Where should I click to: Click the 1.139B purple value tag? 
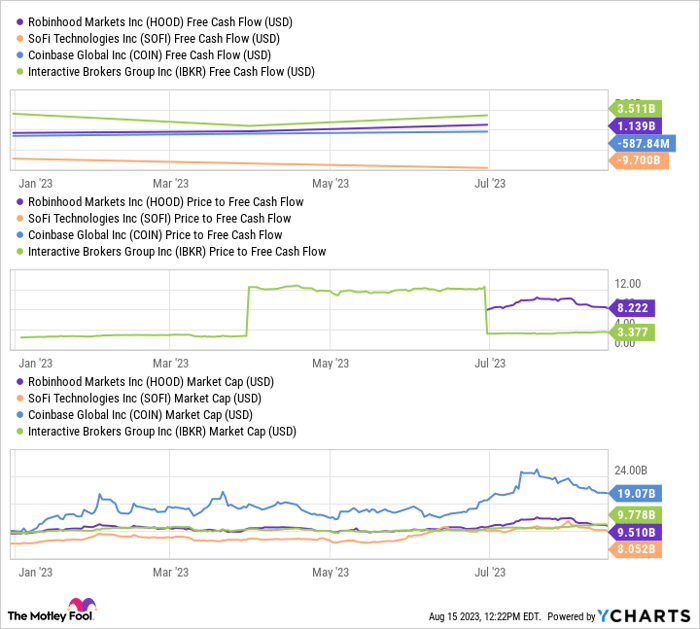[635, 126]
